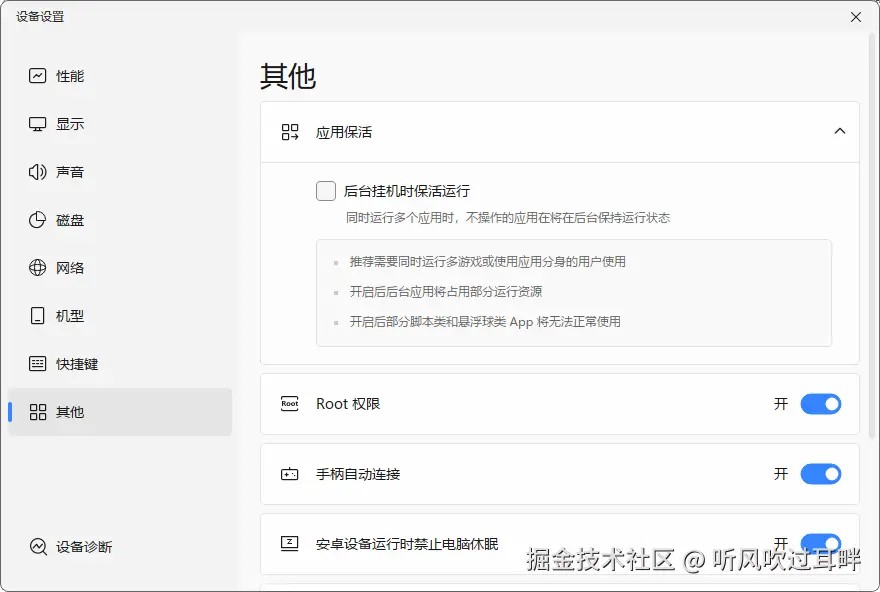Open the 设备诊断 link
Image resolution: width=880 pixels, height=592 pixels.
point(84,547)
